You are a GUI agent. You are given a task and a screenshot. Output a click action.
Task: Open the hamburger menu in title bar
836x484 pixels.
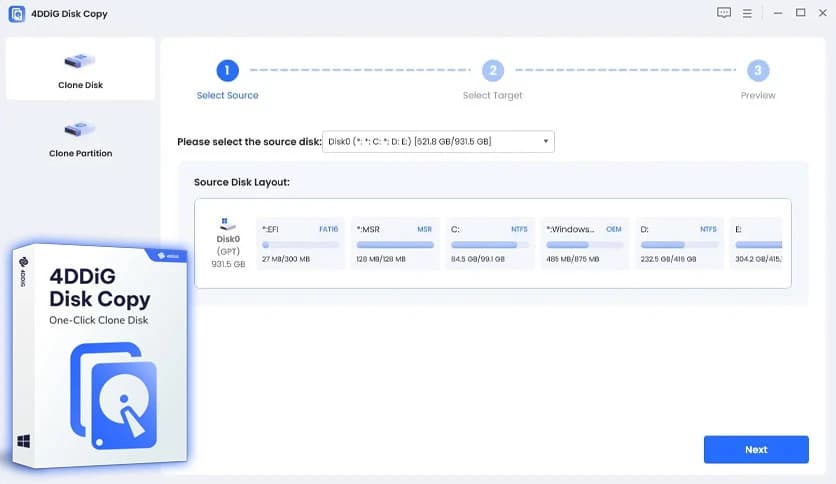click(747, 13)
